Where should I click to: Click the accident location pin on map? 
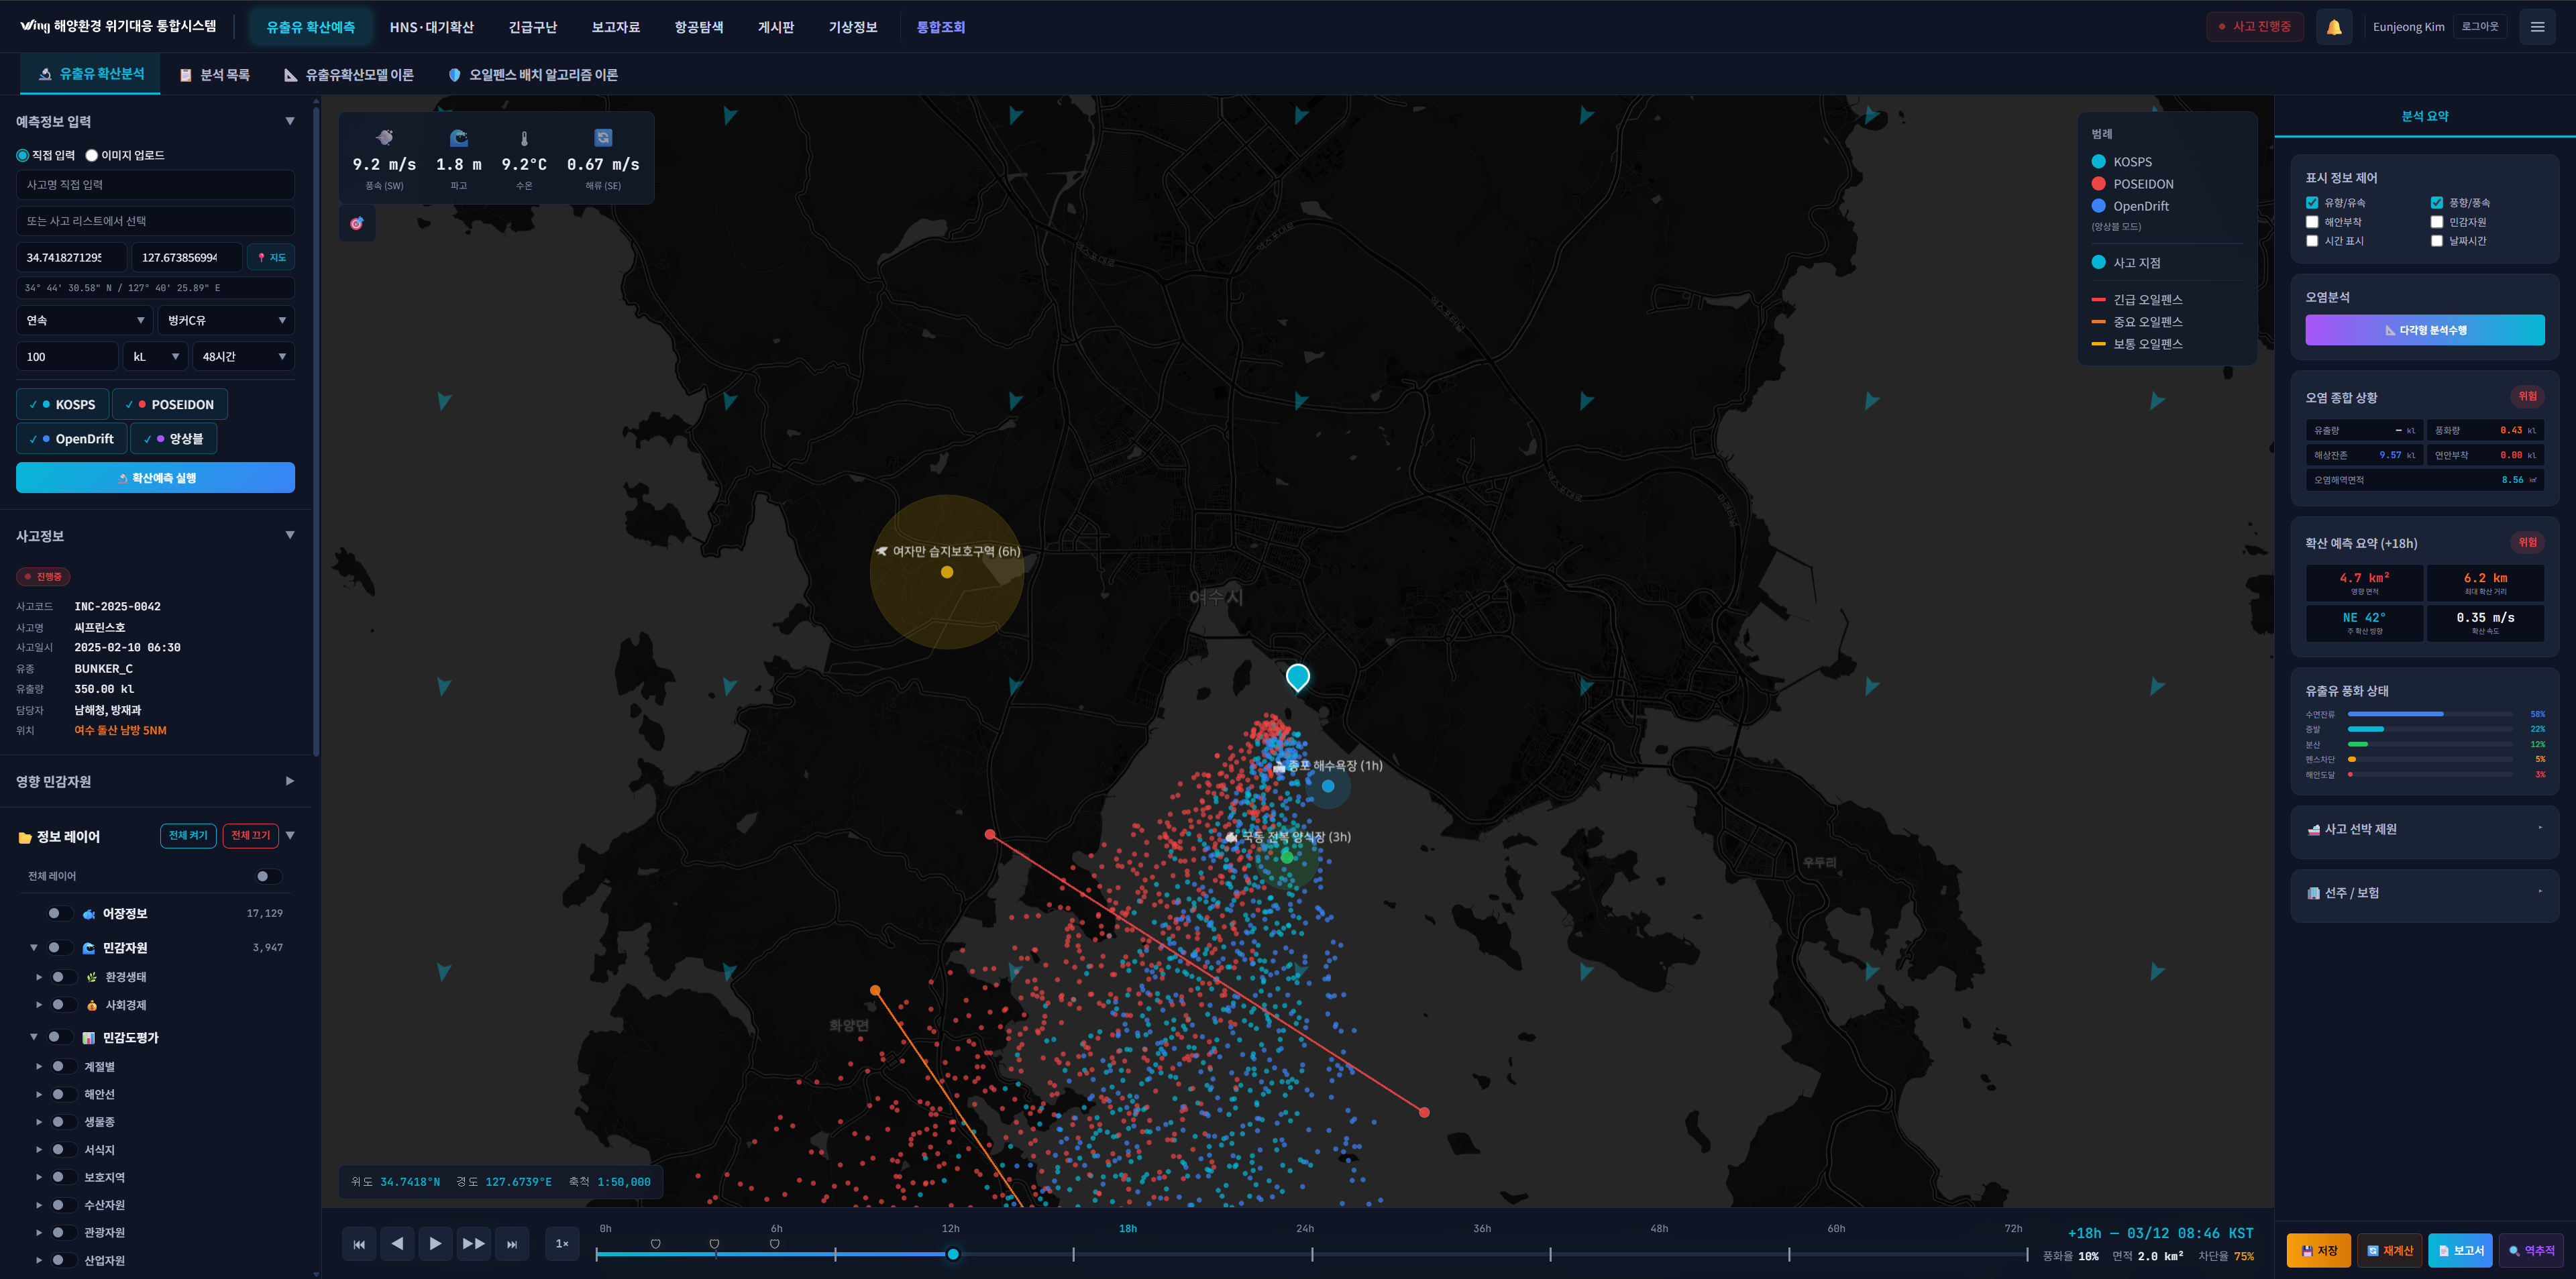pos(1297,677)
